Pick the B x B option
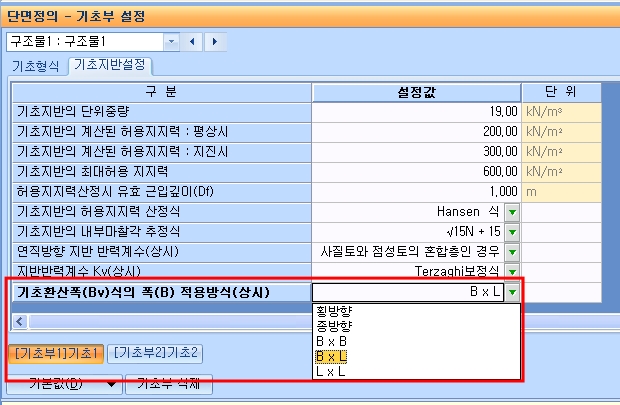 tap(331, 341)
